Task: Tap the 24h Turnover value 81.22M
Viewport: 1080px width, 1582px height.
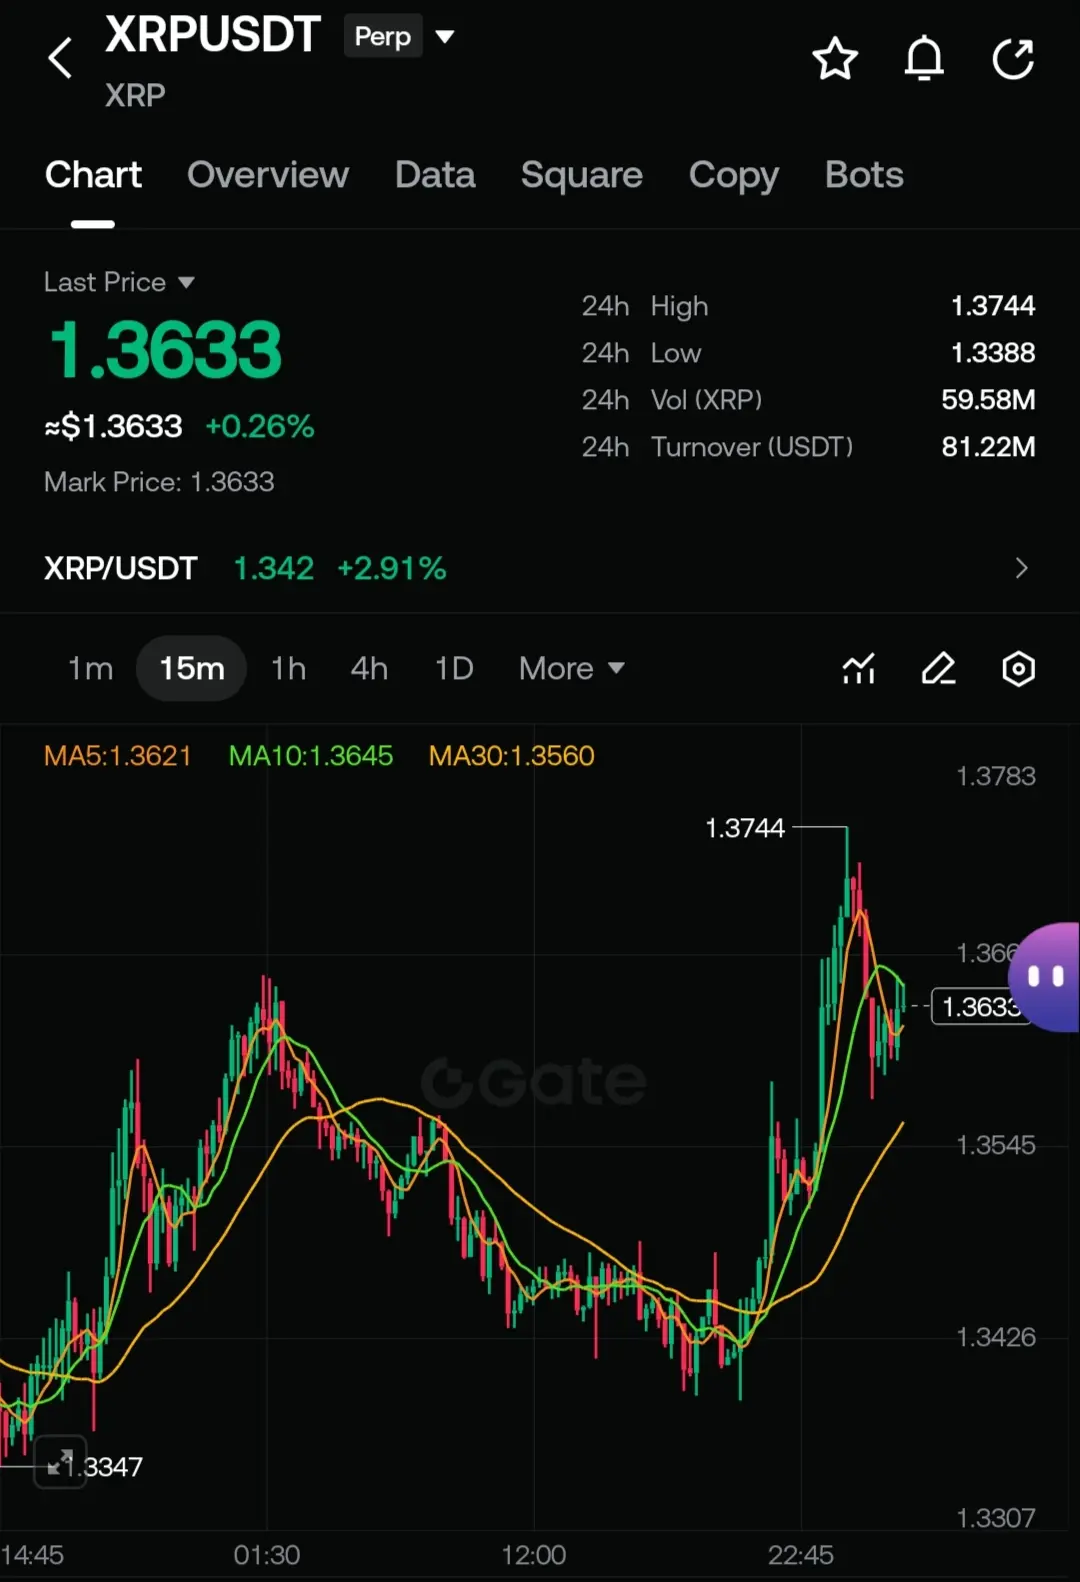Action: (988, 447)
